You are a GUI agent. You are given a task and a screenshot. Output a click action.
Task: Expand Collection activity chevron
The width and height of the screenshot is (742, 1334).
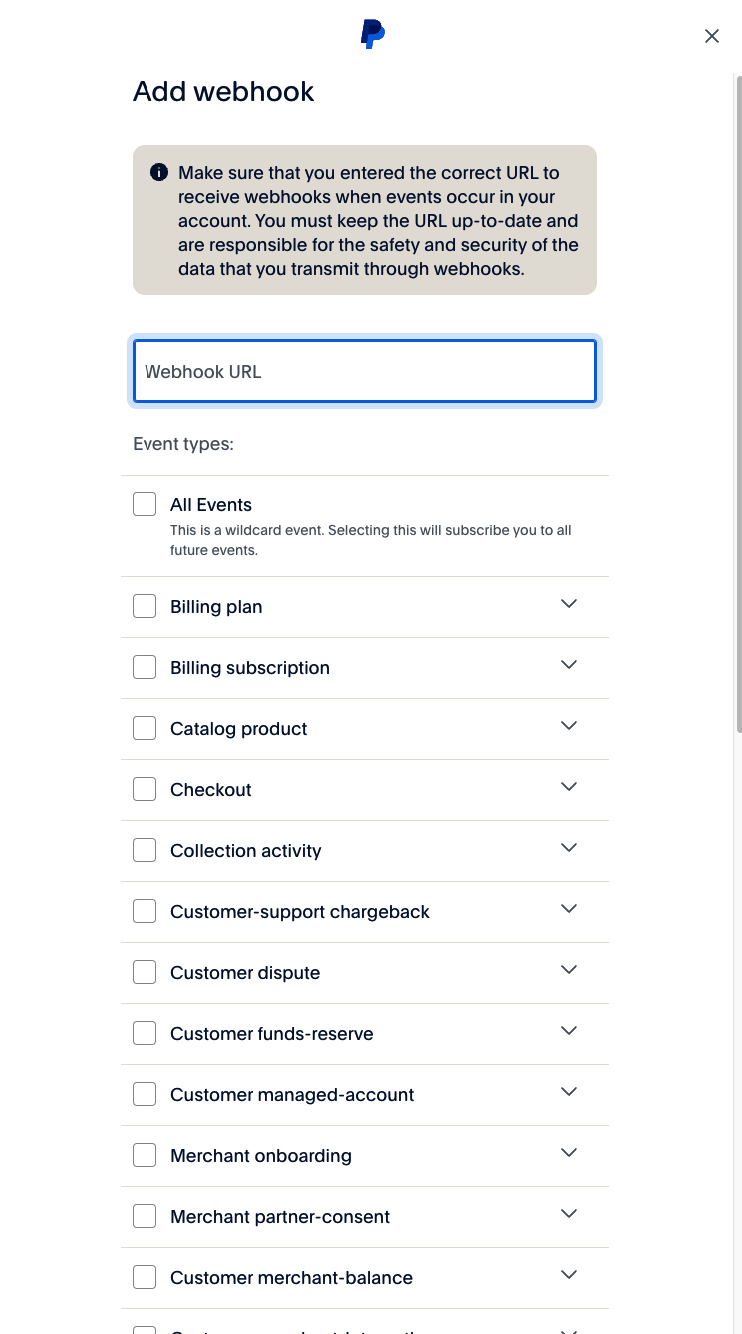569,848
